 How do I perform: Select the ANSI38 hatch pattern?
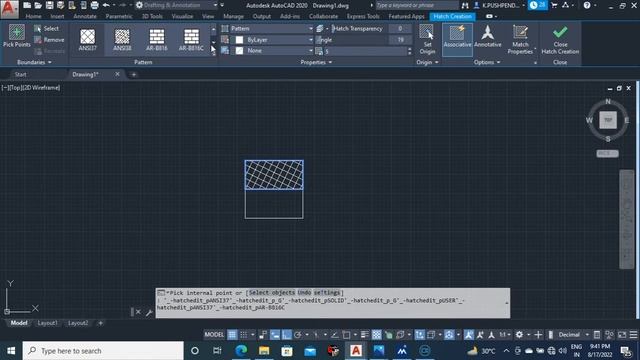pos(122,40)
